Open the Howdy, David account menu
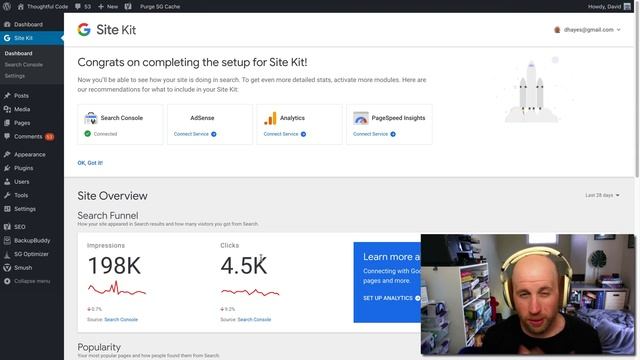 point(609,7)
